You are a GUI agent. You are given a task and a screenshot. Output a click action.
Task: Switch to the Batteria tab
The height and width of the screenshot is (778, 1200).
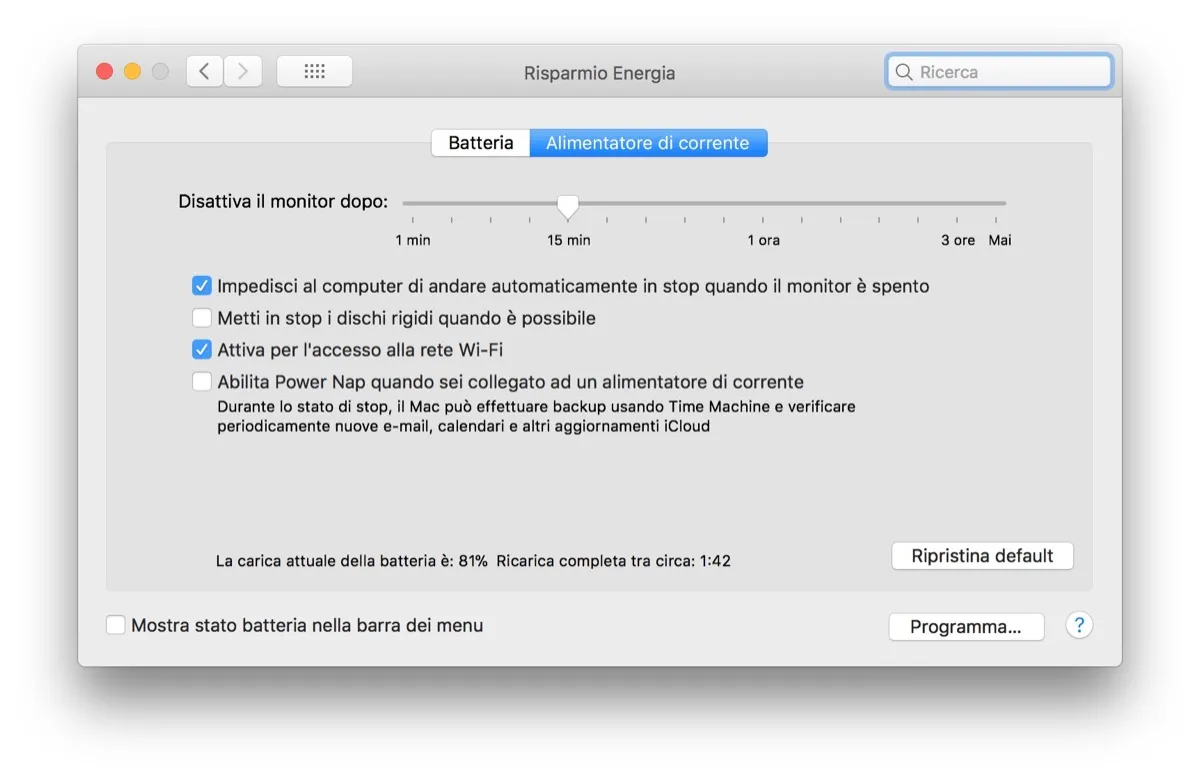pyautogui.click(x=480, y=142)
